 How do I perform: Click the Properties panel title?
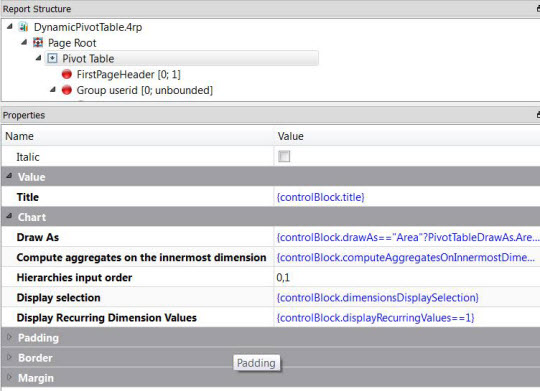click(24, 115)
